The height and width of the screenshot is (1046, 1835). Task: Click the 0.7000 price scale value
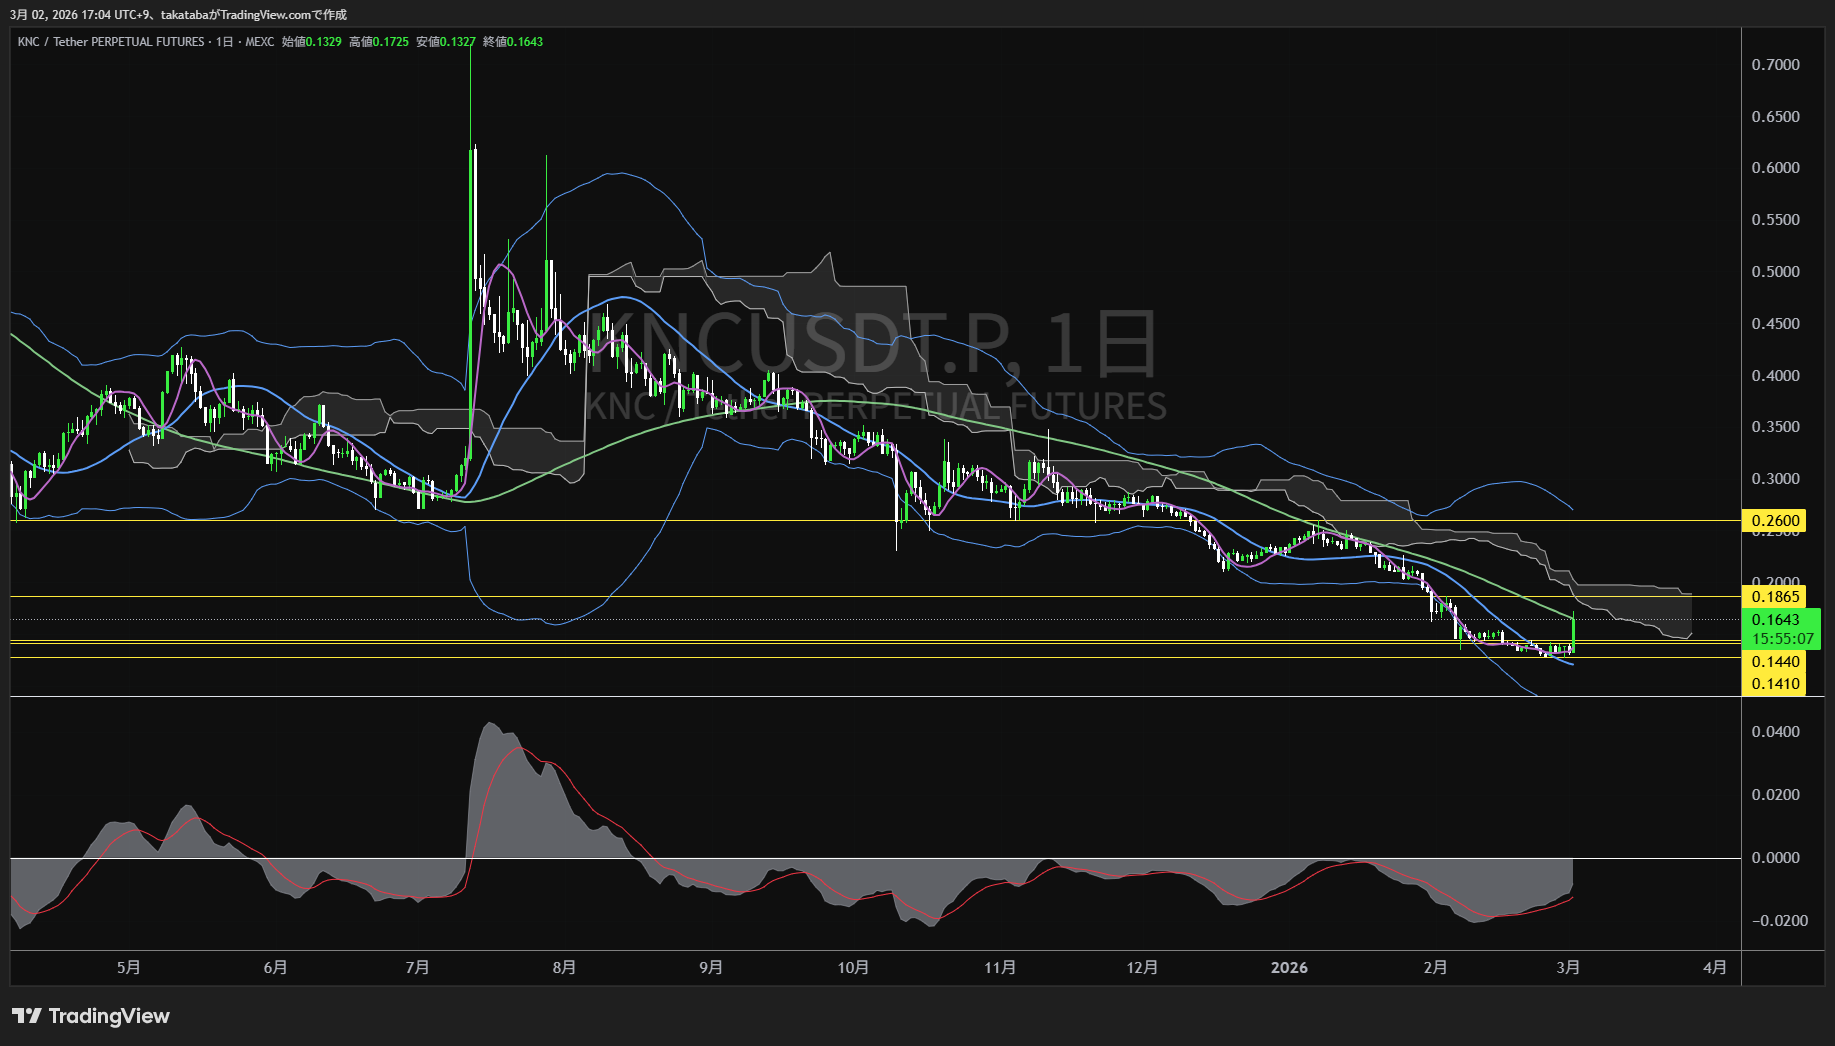pos(1775,65)
